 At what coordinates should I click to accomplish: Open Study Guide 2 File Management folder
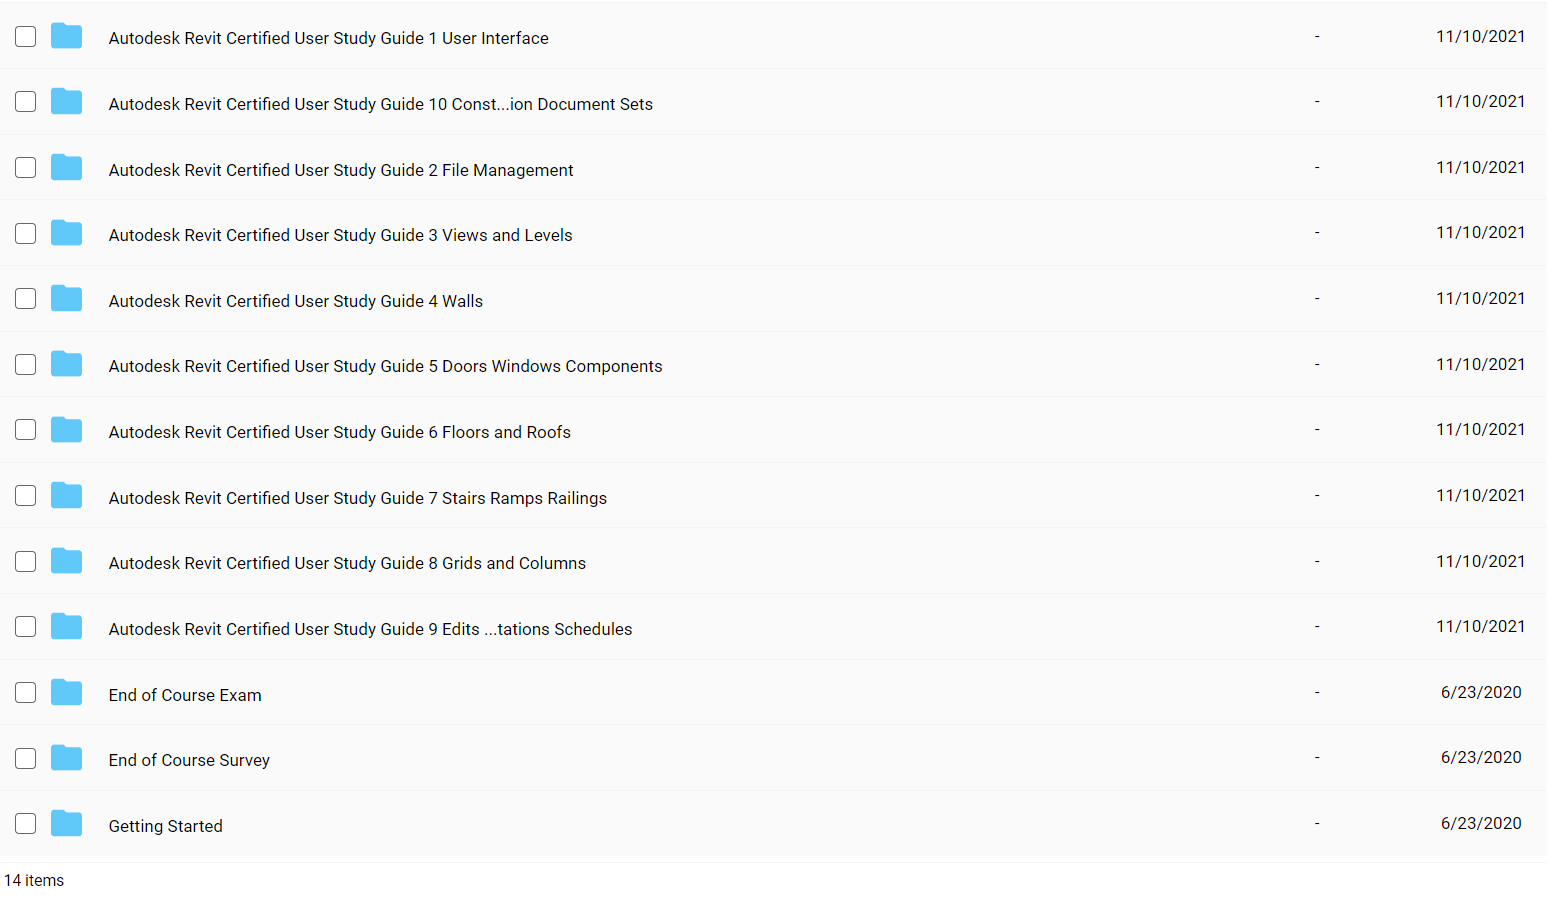click(341, 170)
